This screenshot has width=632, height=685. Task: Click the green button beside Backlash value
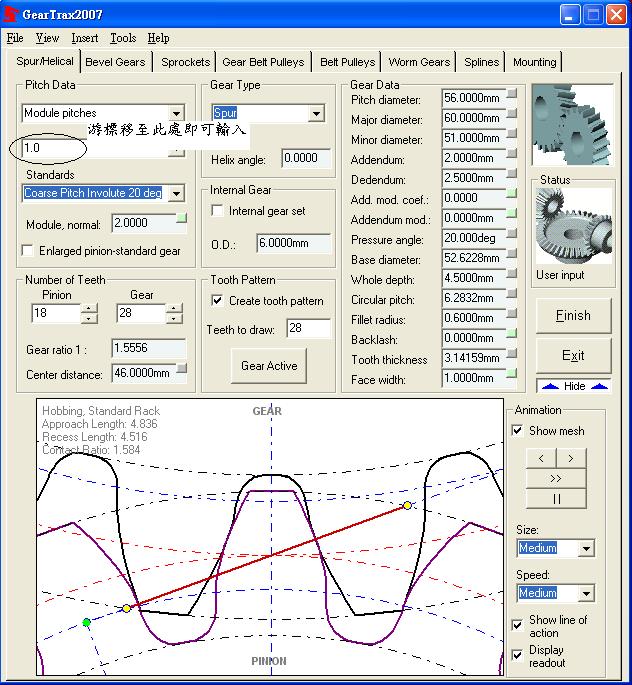tap(511, 333)
